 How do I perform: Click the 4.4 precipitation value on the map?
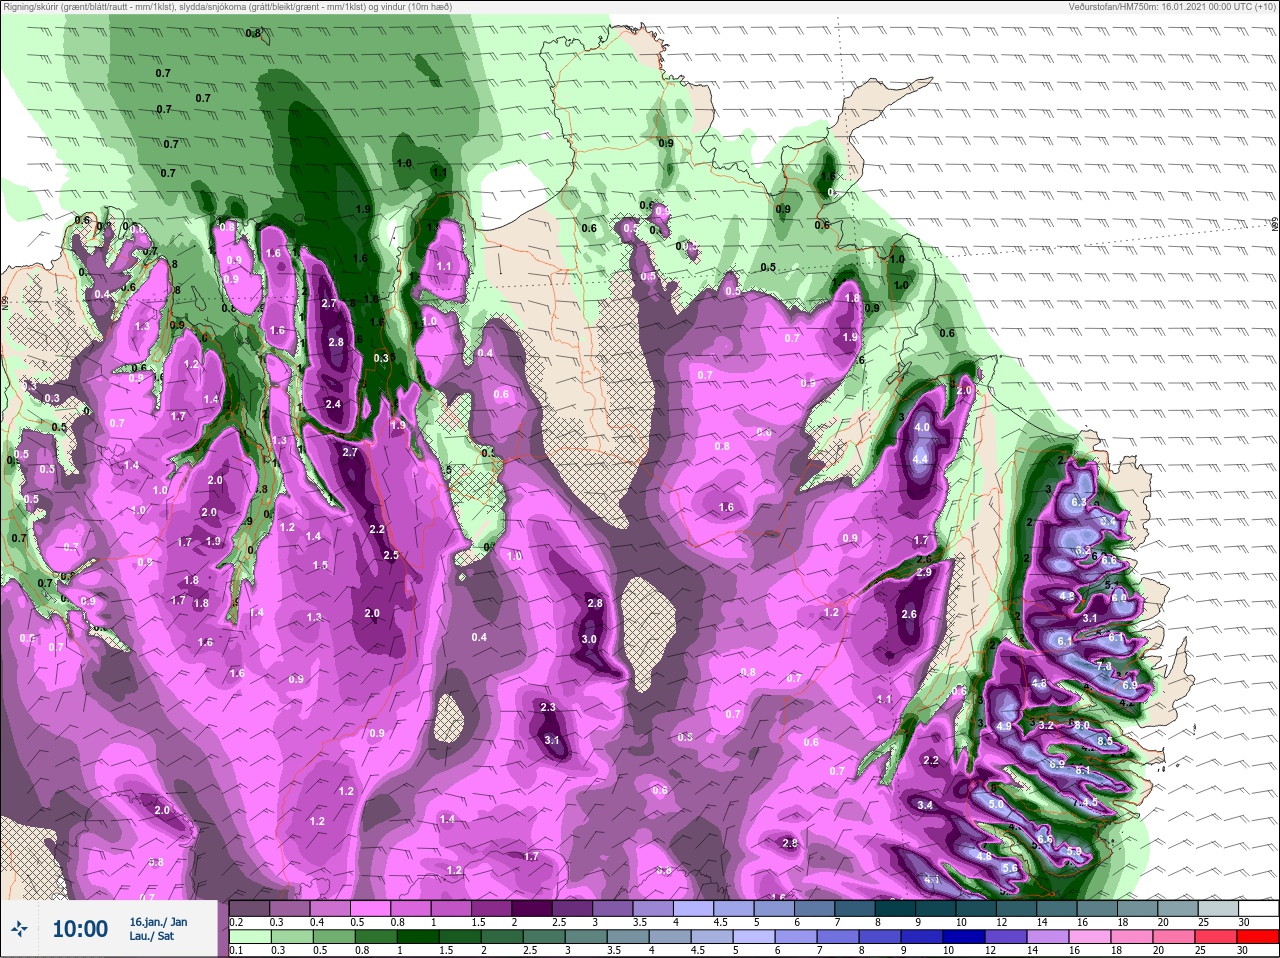(x=921, y=459)
